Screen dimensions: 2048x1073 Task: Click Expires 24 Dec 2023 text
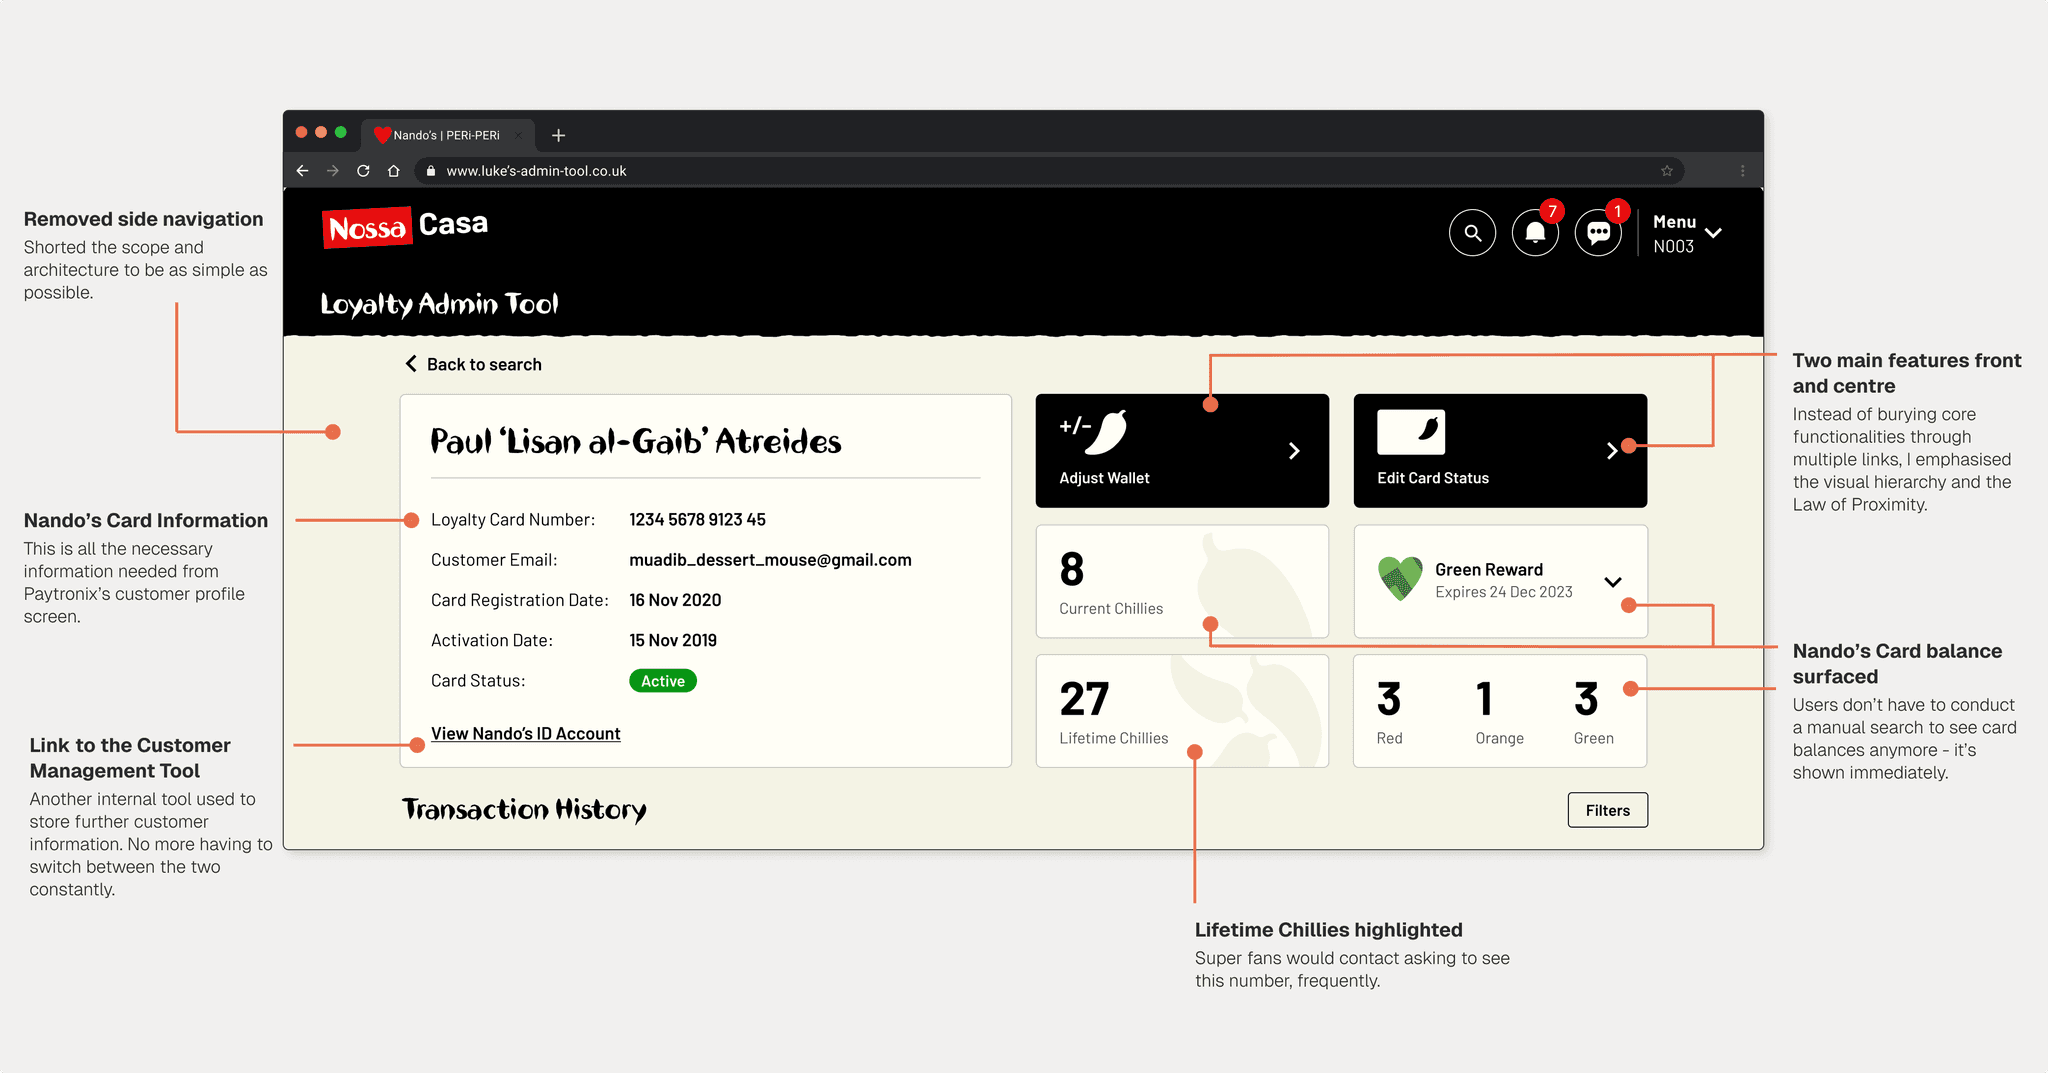pyautogui.click(x=1504, y=592)
